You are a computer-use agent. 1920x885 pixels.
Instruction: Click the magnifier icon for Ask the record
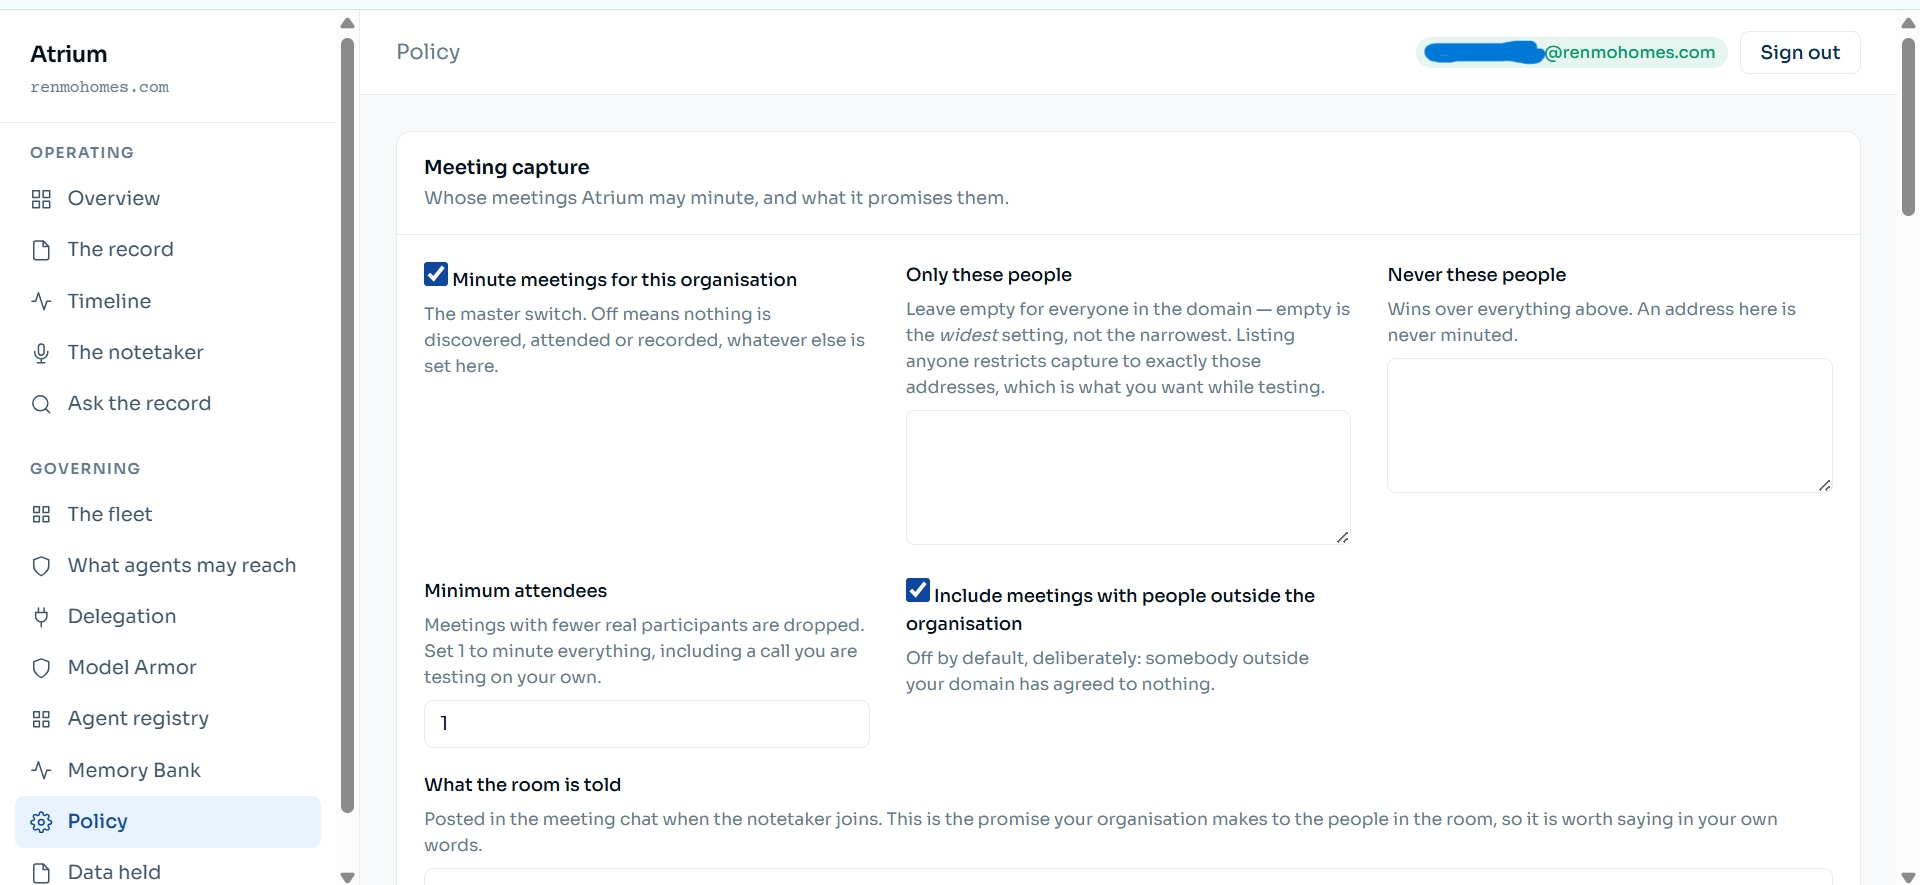point(41,404)
